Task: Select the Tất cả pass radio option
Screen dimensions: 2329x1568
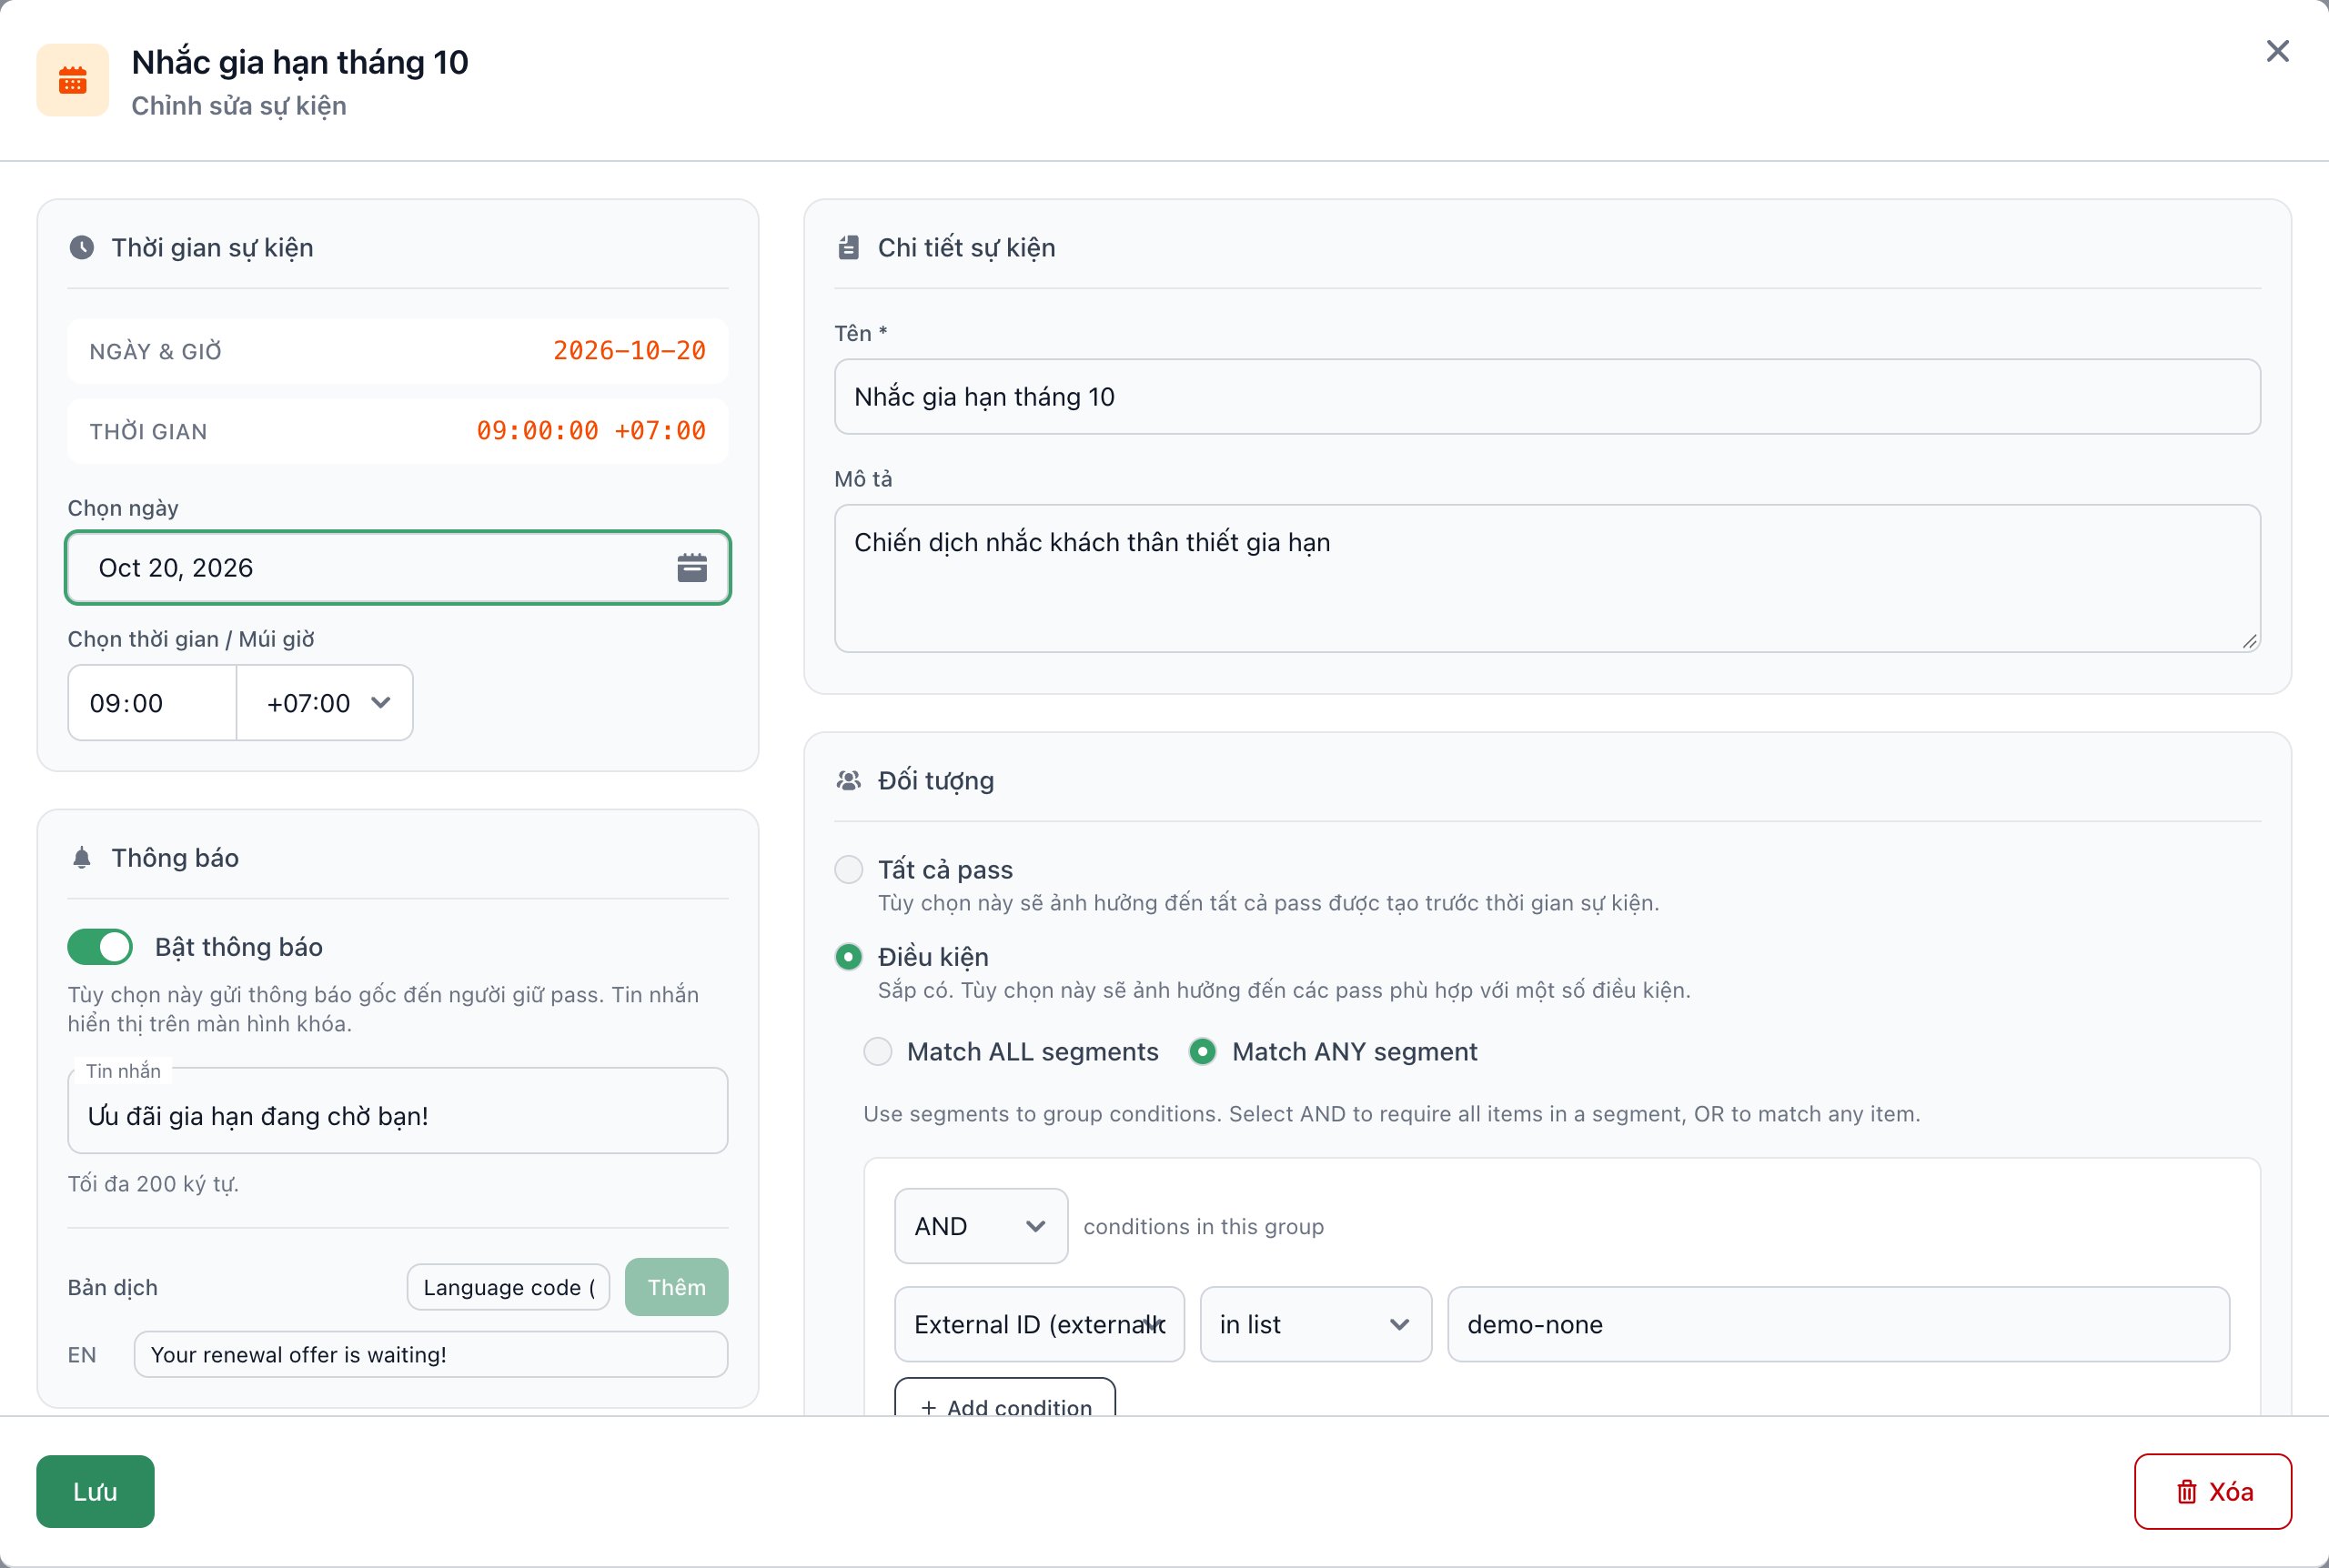Action: [x=849, y=870]
